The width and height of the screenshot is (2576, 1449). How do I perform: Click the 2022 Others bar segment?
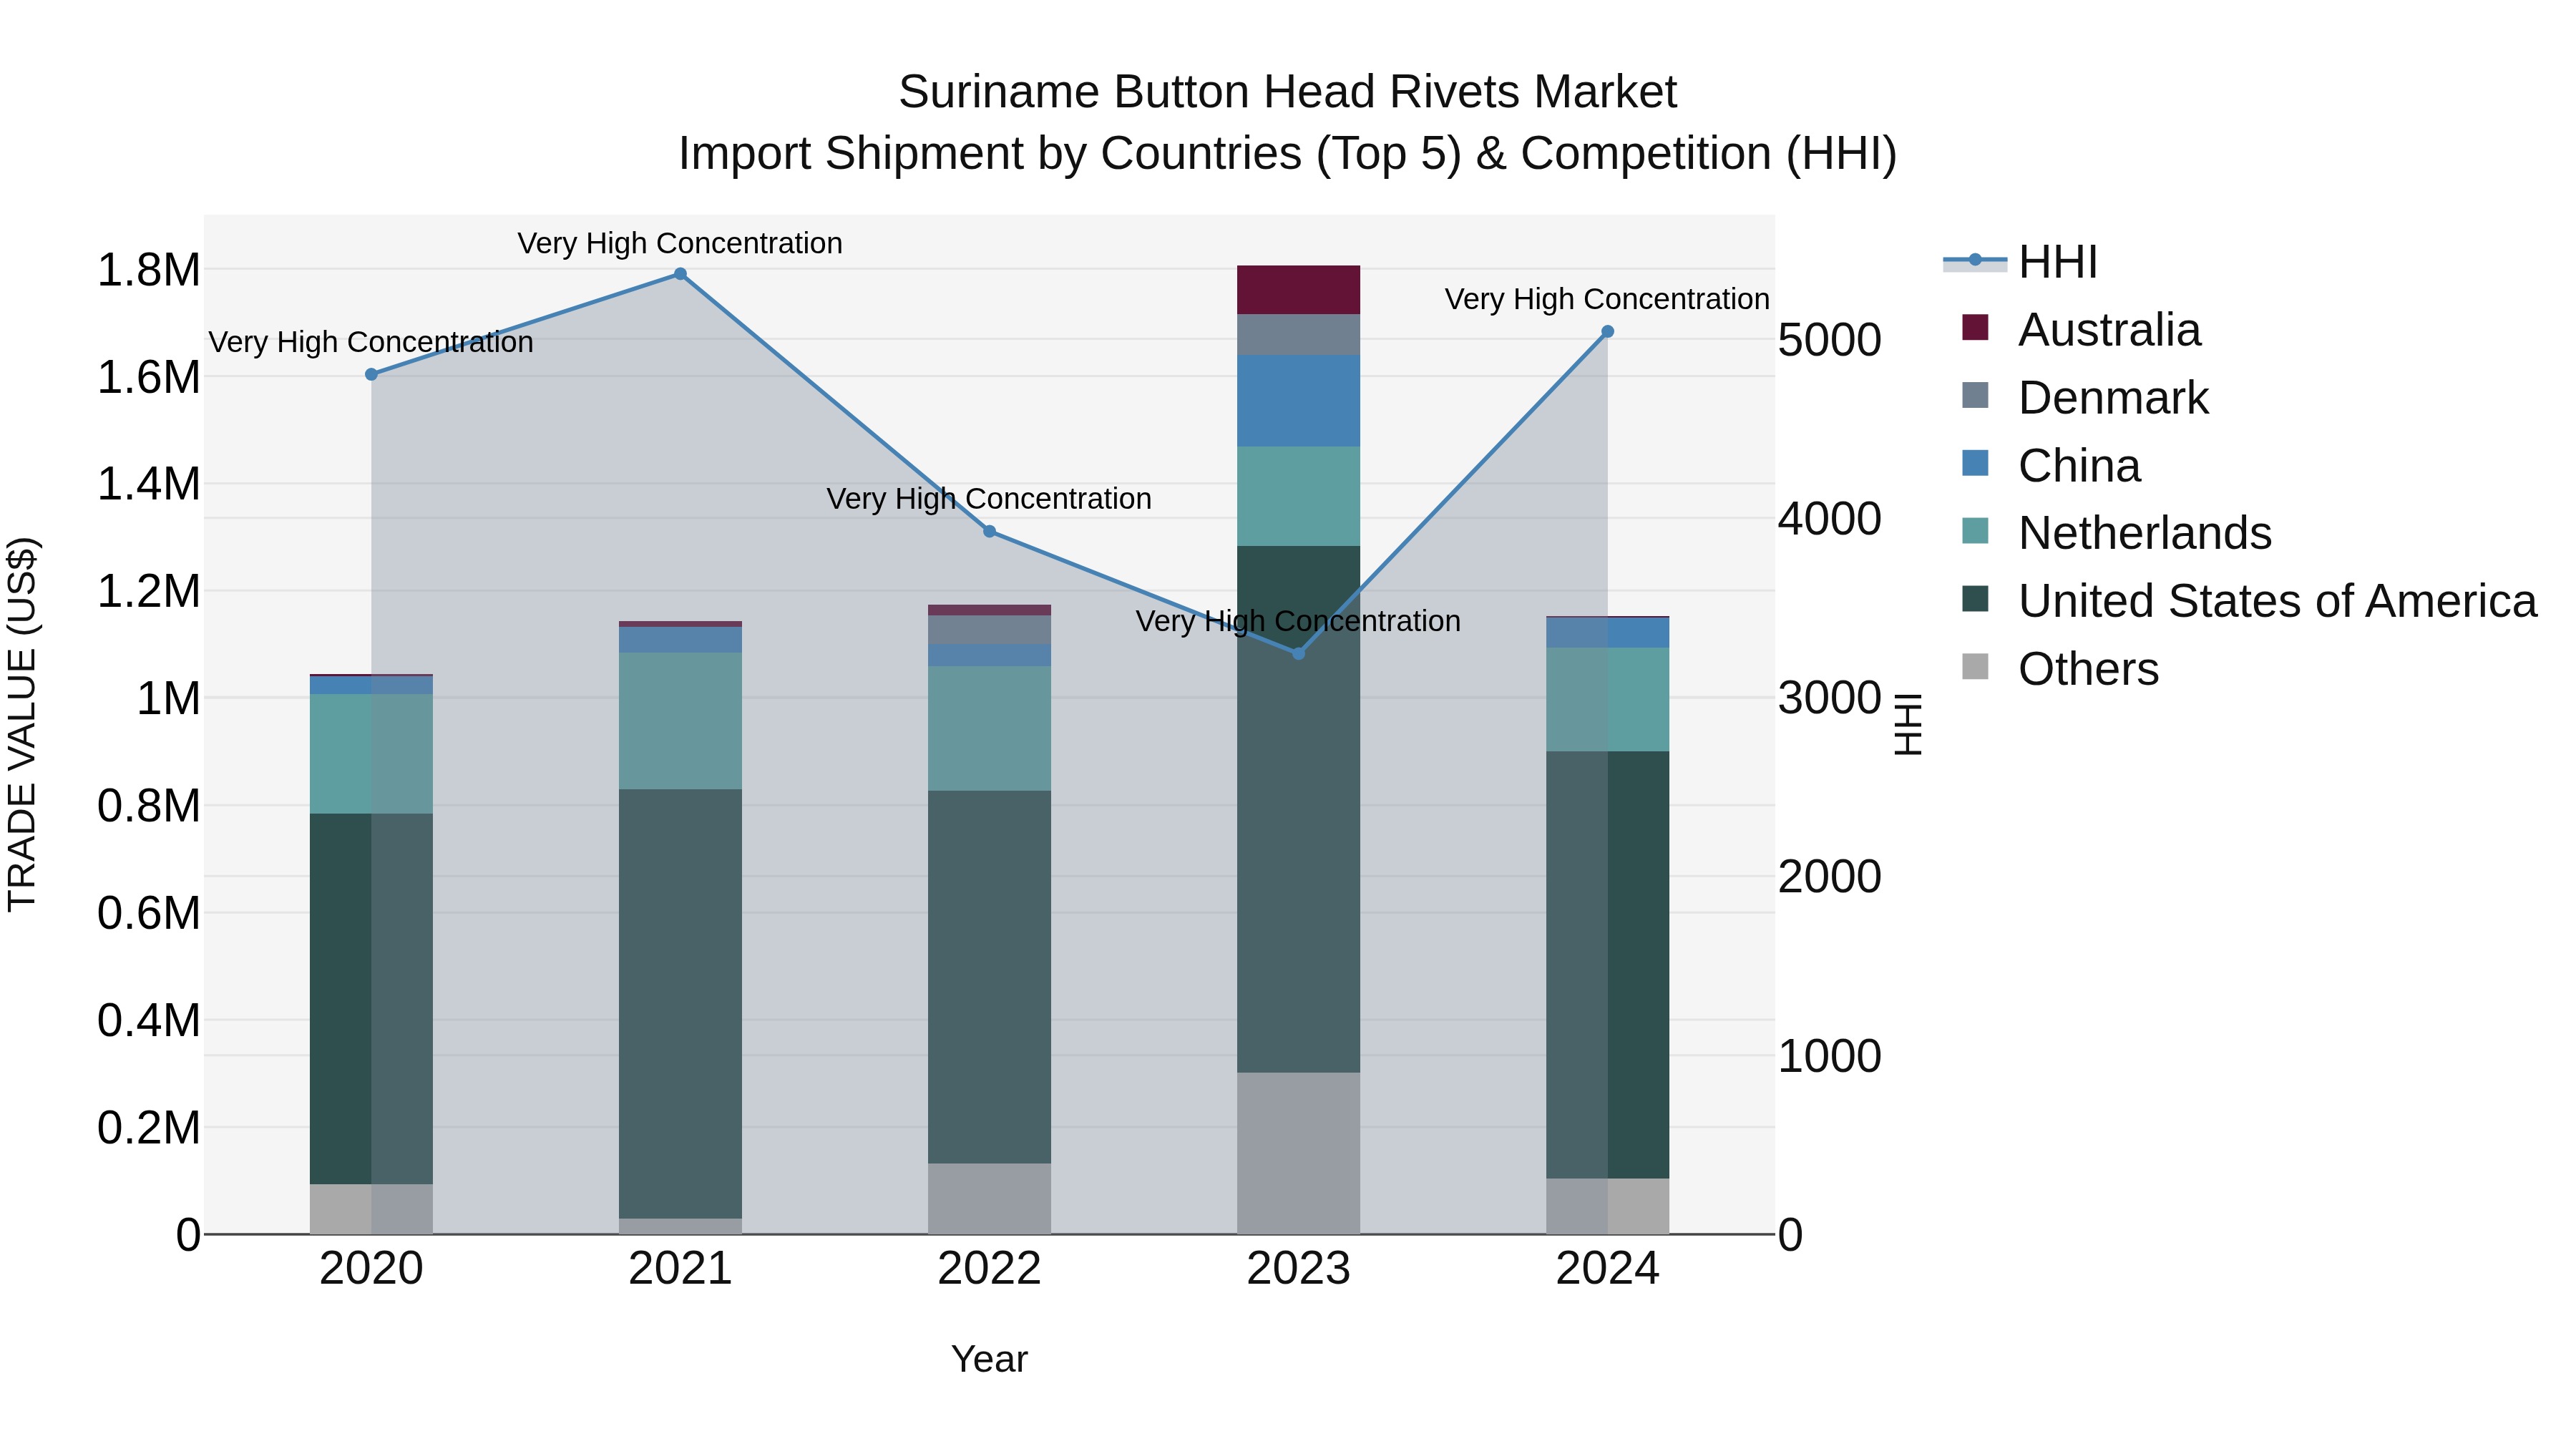(x=989, y=1198)
